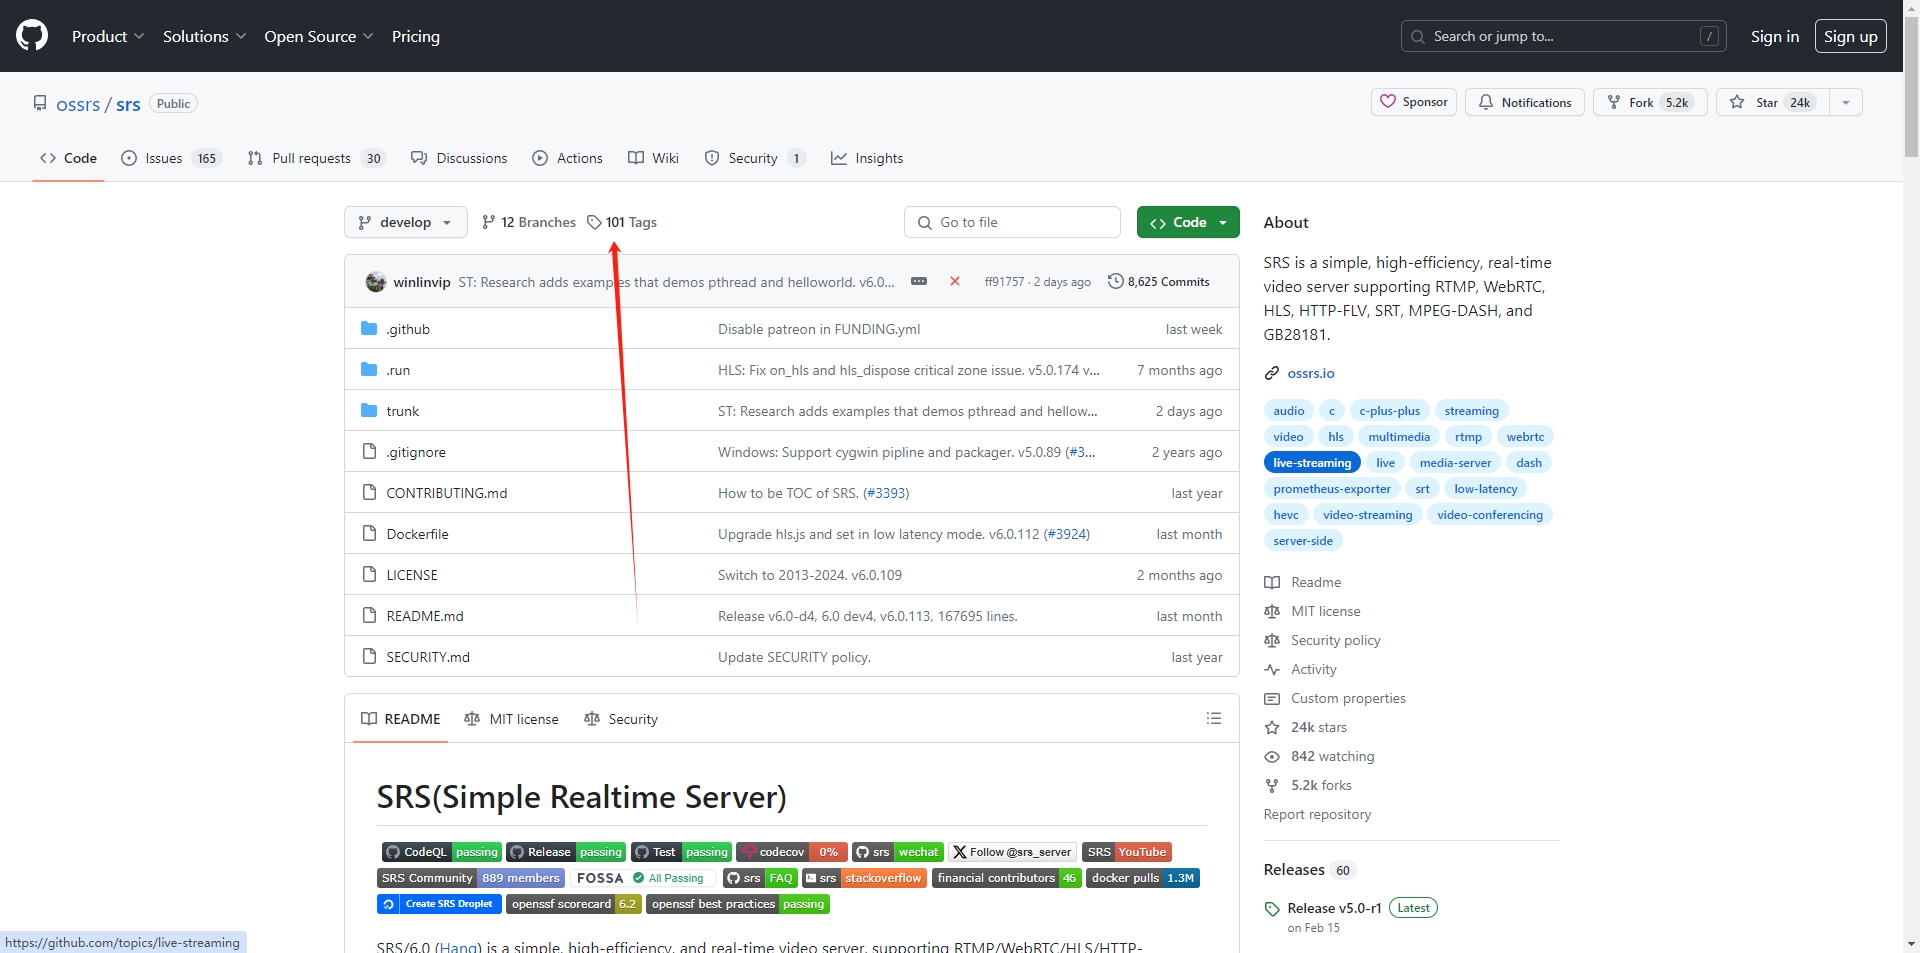1920x953 pixels.
Task: Click the Sign up button
Action: 1851,36
